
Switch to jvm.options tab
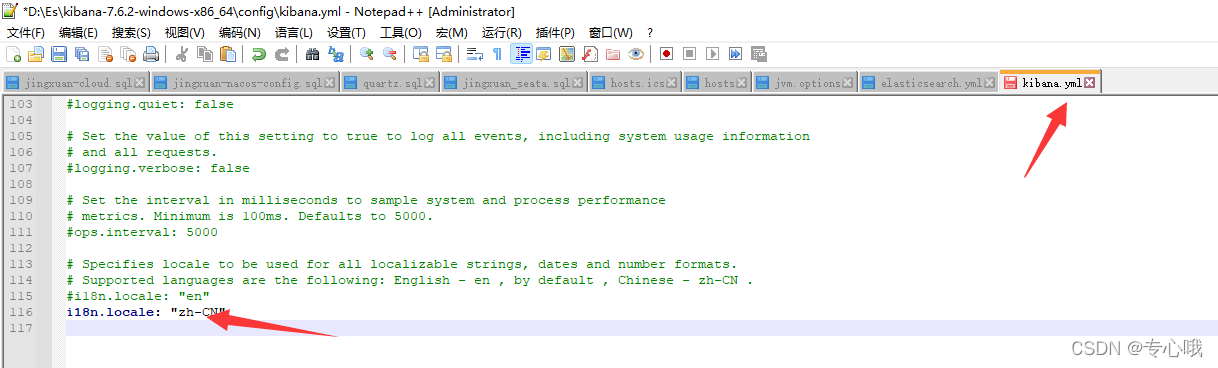pyautogui.click(x=805, y=83)
